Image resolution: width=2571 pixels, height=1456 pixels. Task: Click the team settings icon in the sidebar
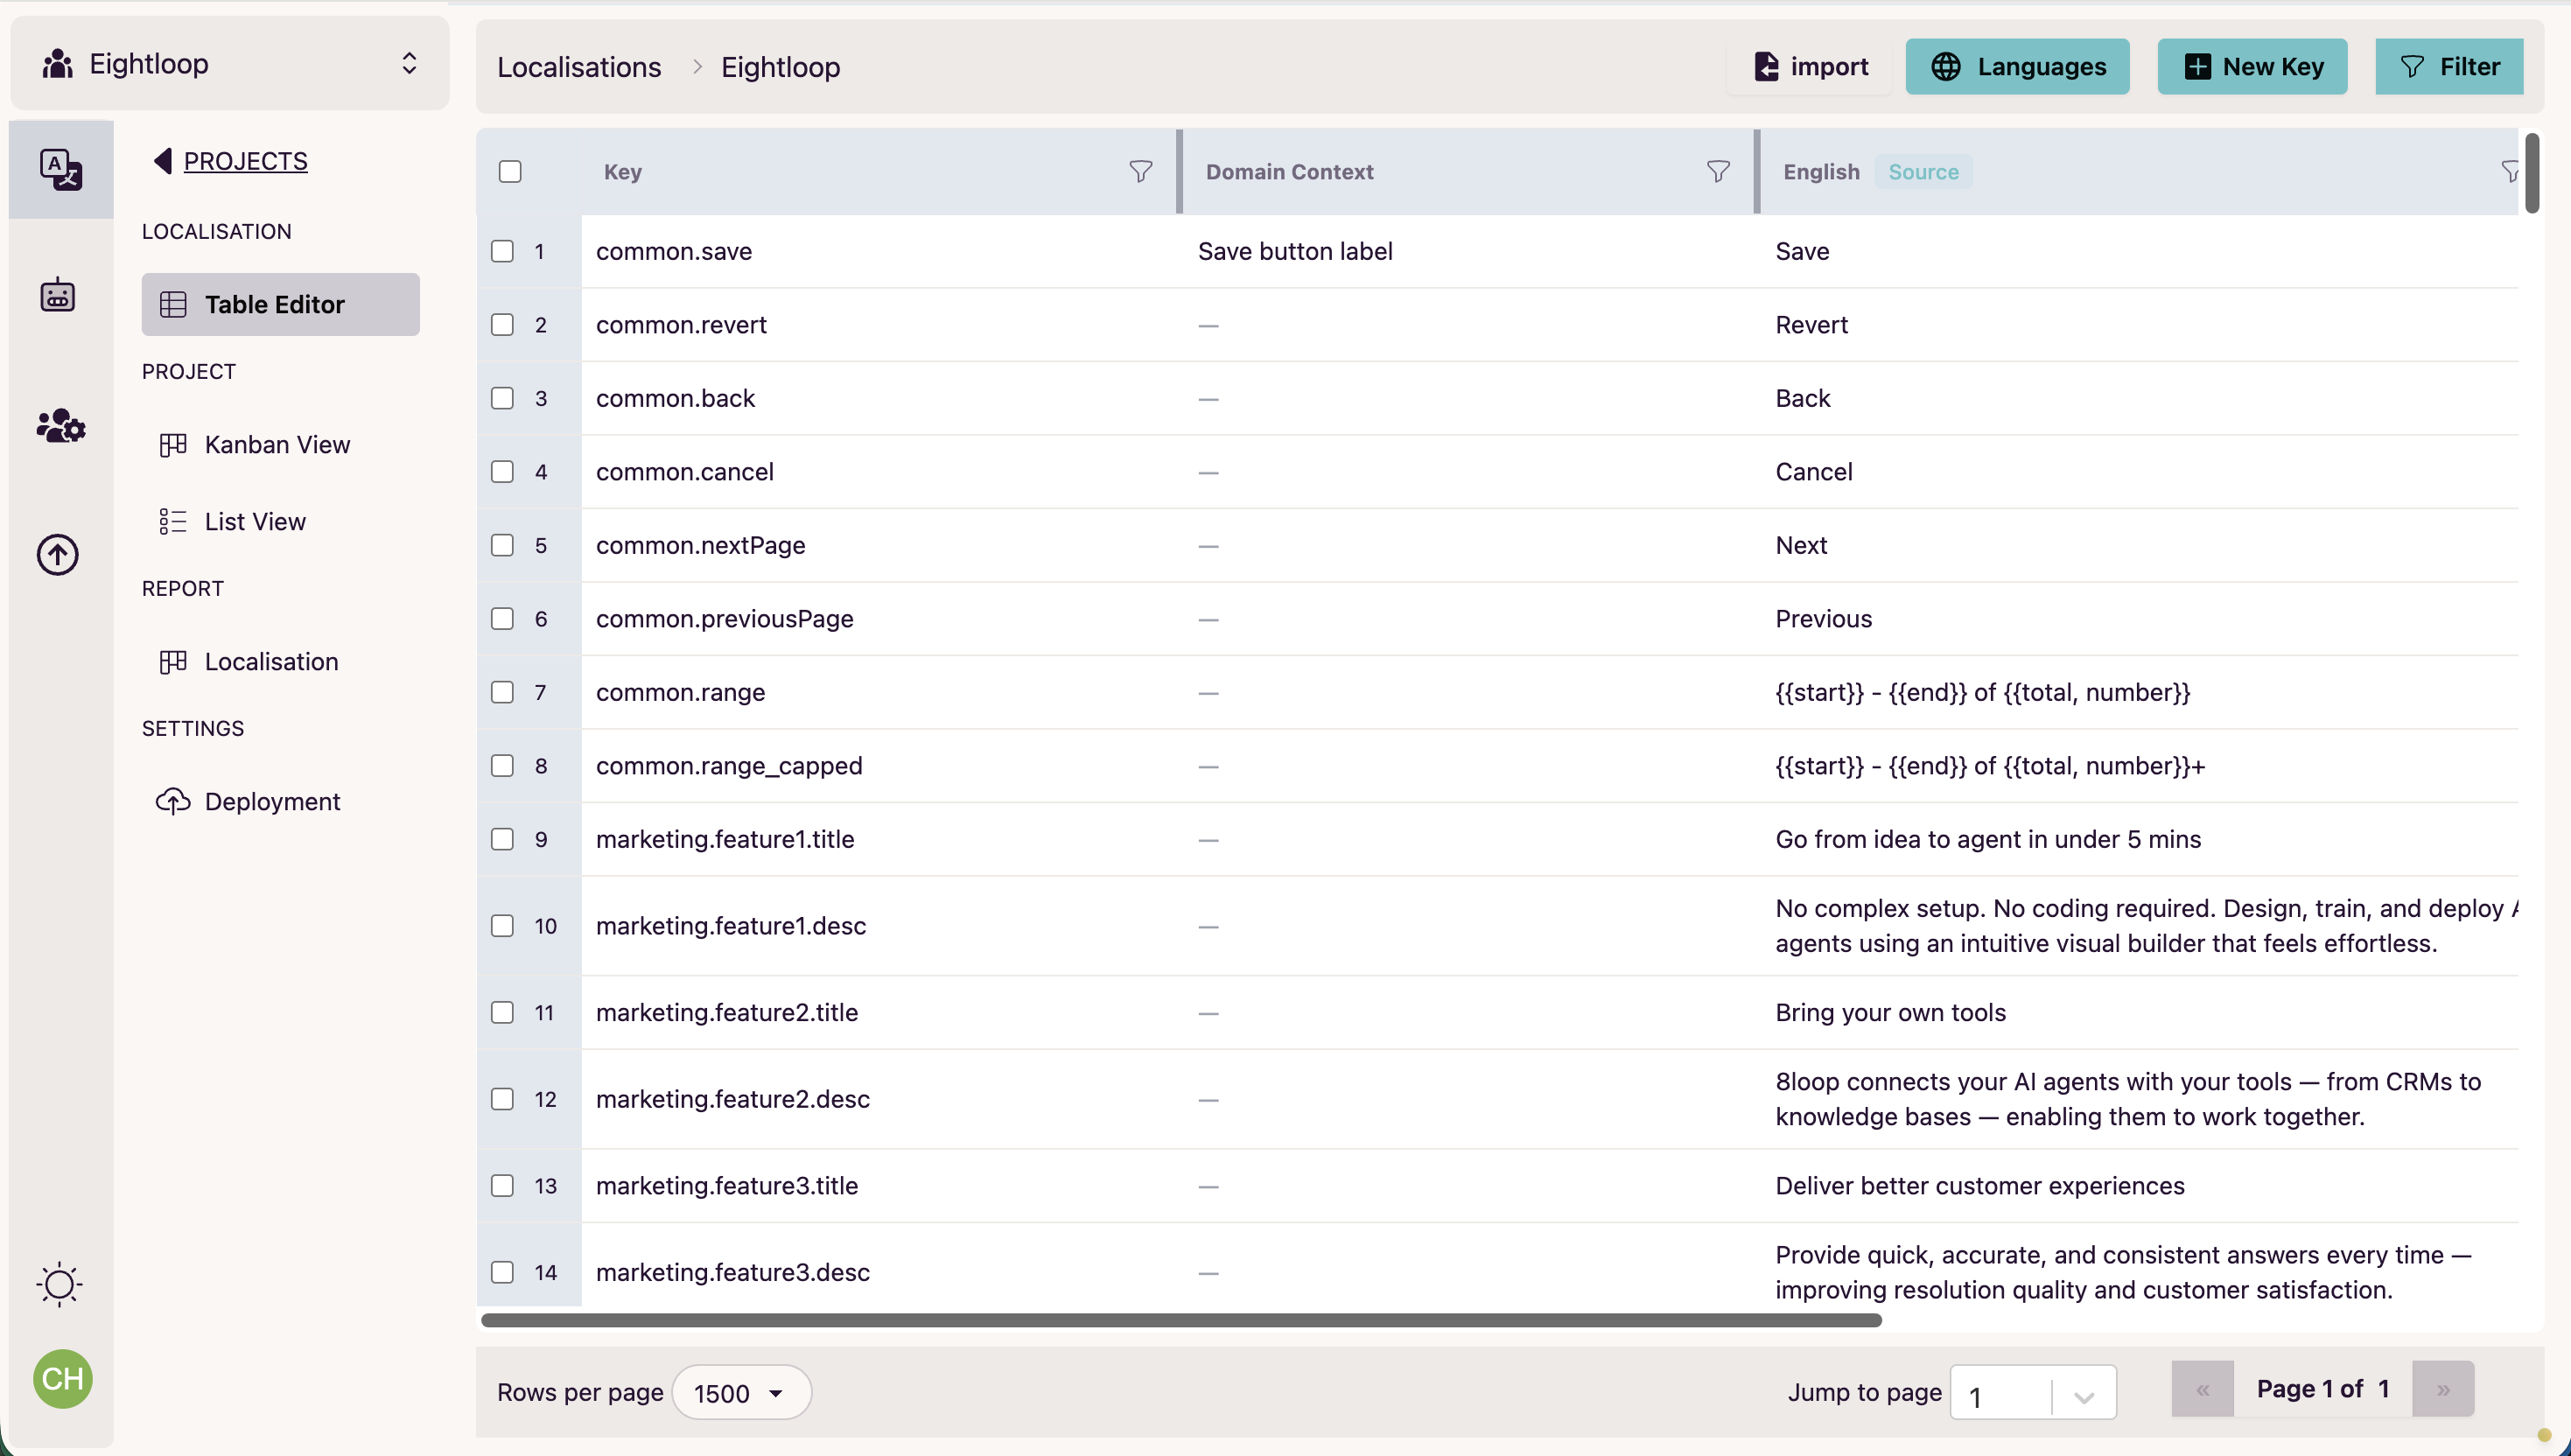(x=60, y=426)
